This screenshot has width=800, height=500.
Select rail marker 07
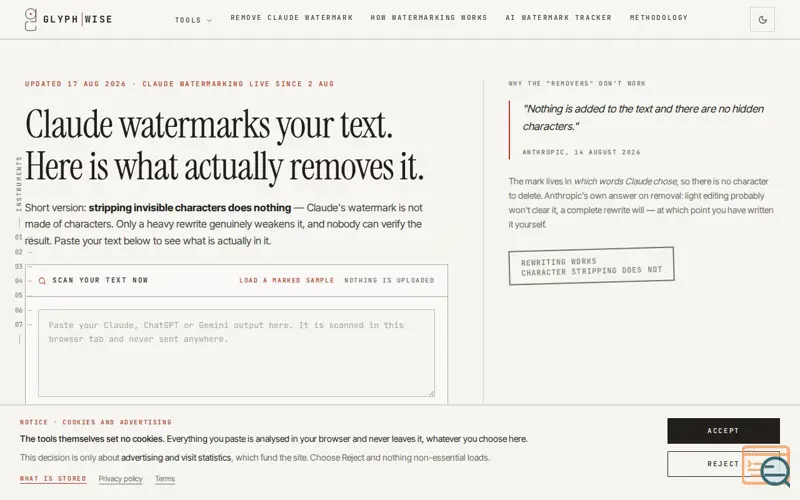[x=18, y=324]
